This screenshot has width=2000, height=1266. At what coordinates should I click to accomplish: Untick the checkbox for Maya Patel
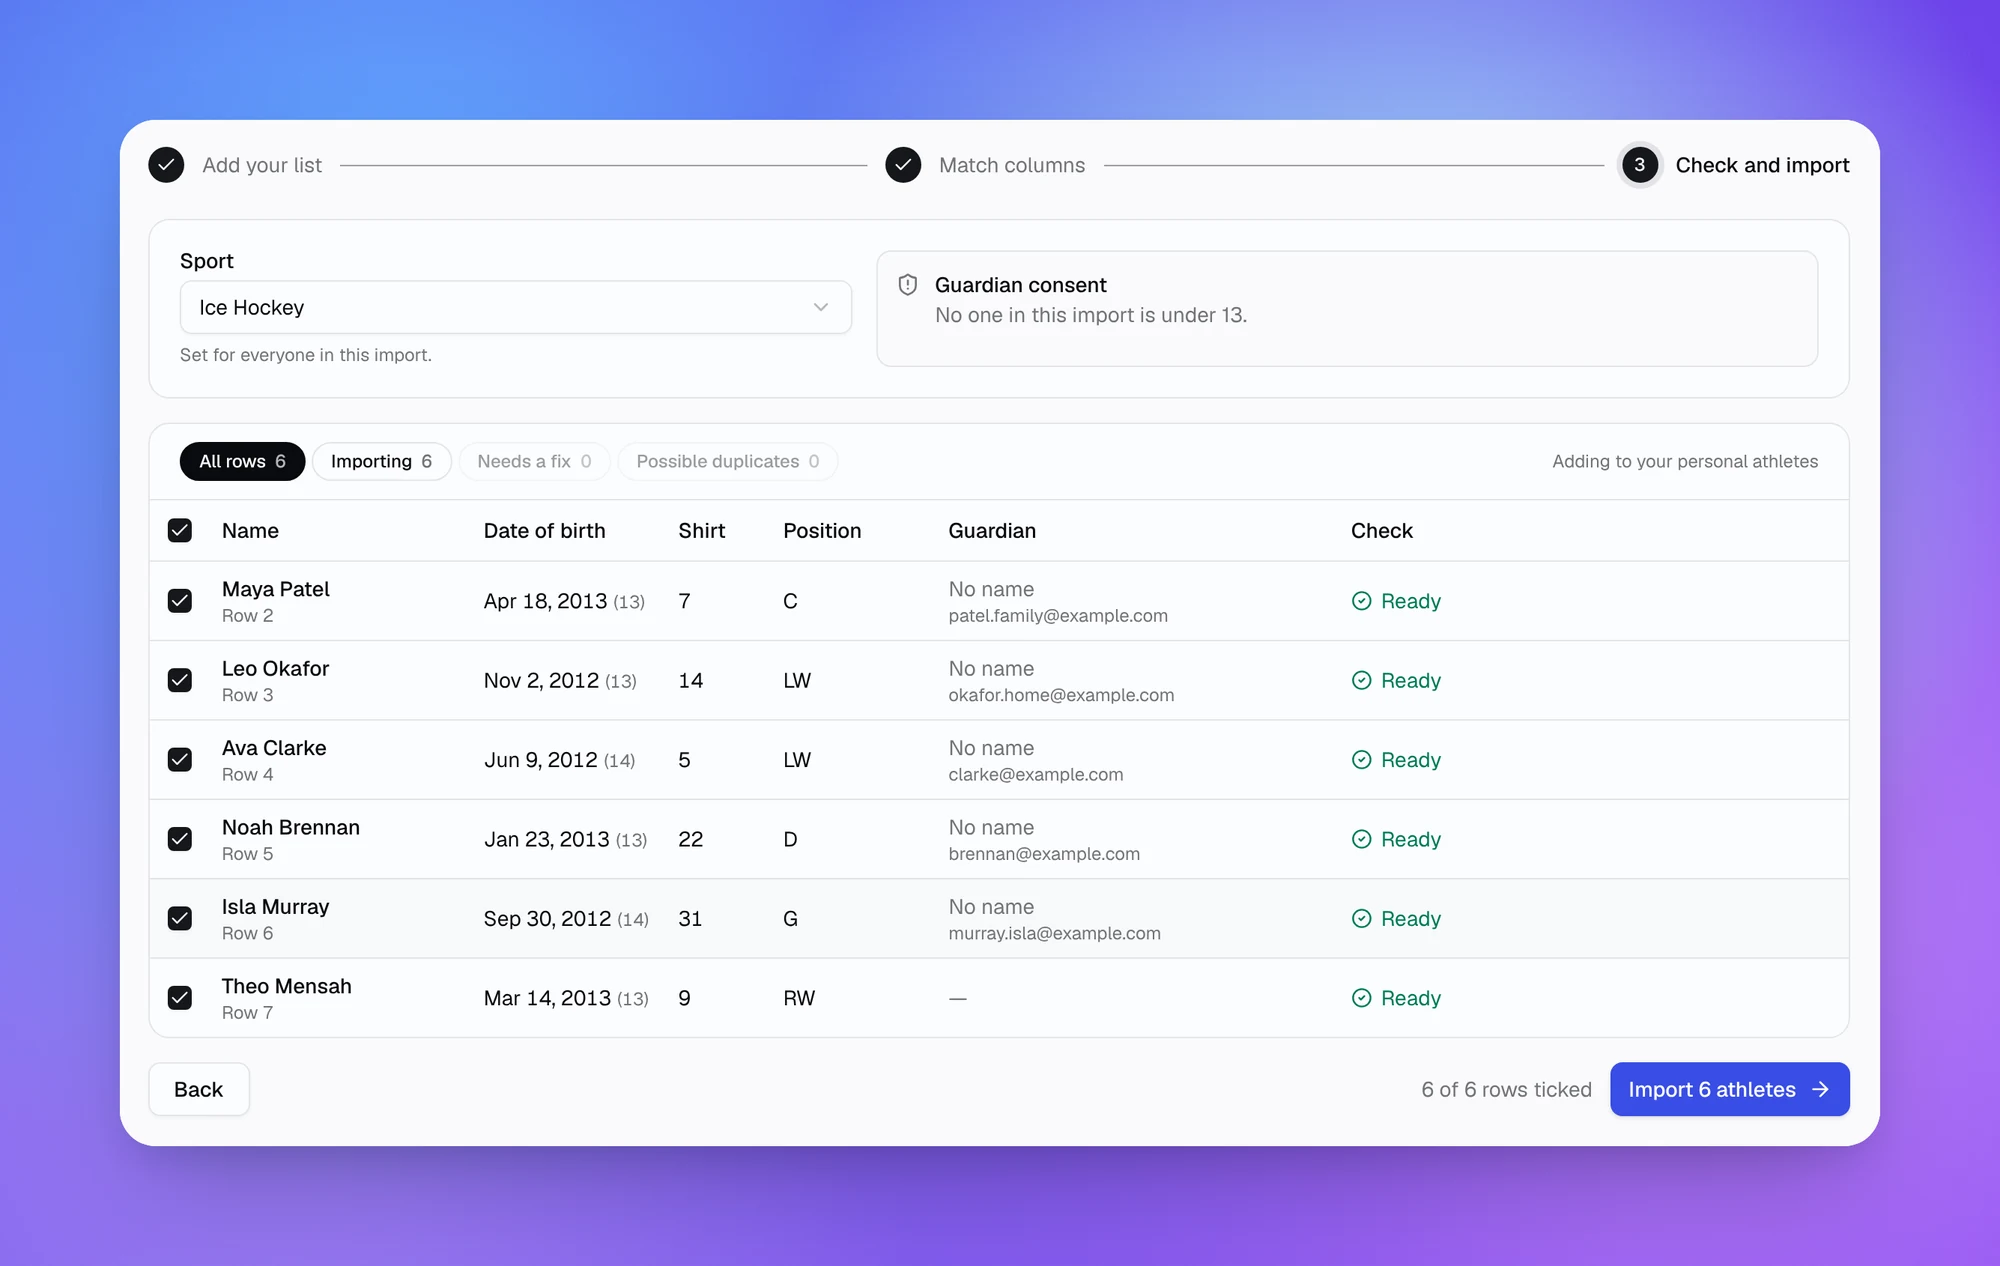(180, 601)
